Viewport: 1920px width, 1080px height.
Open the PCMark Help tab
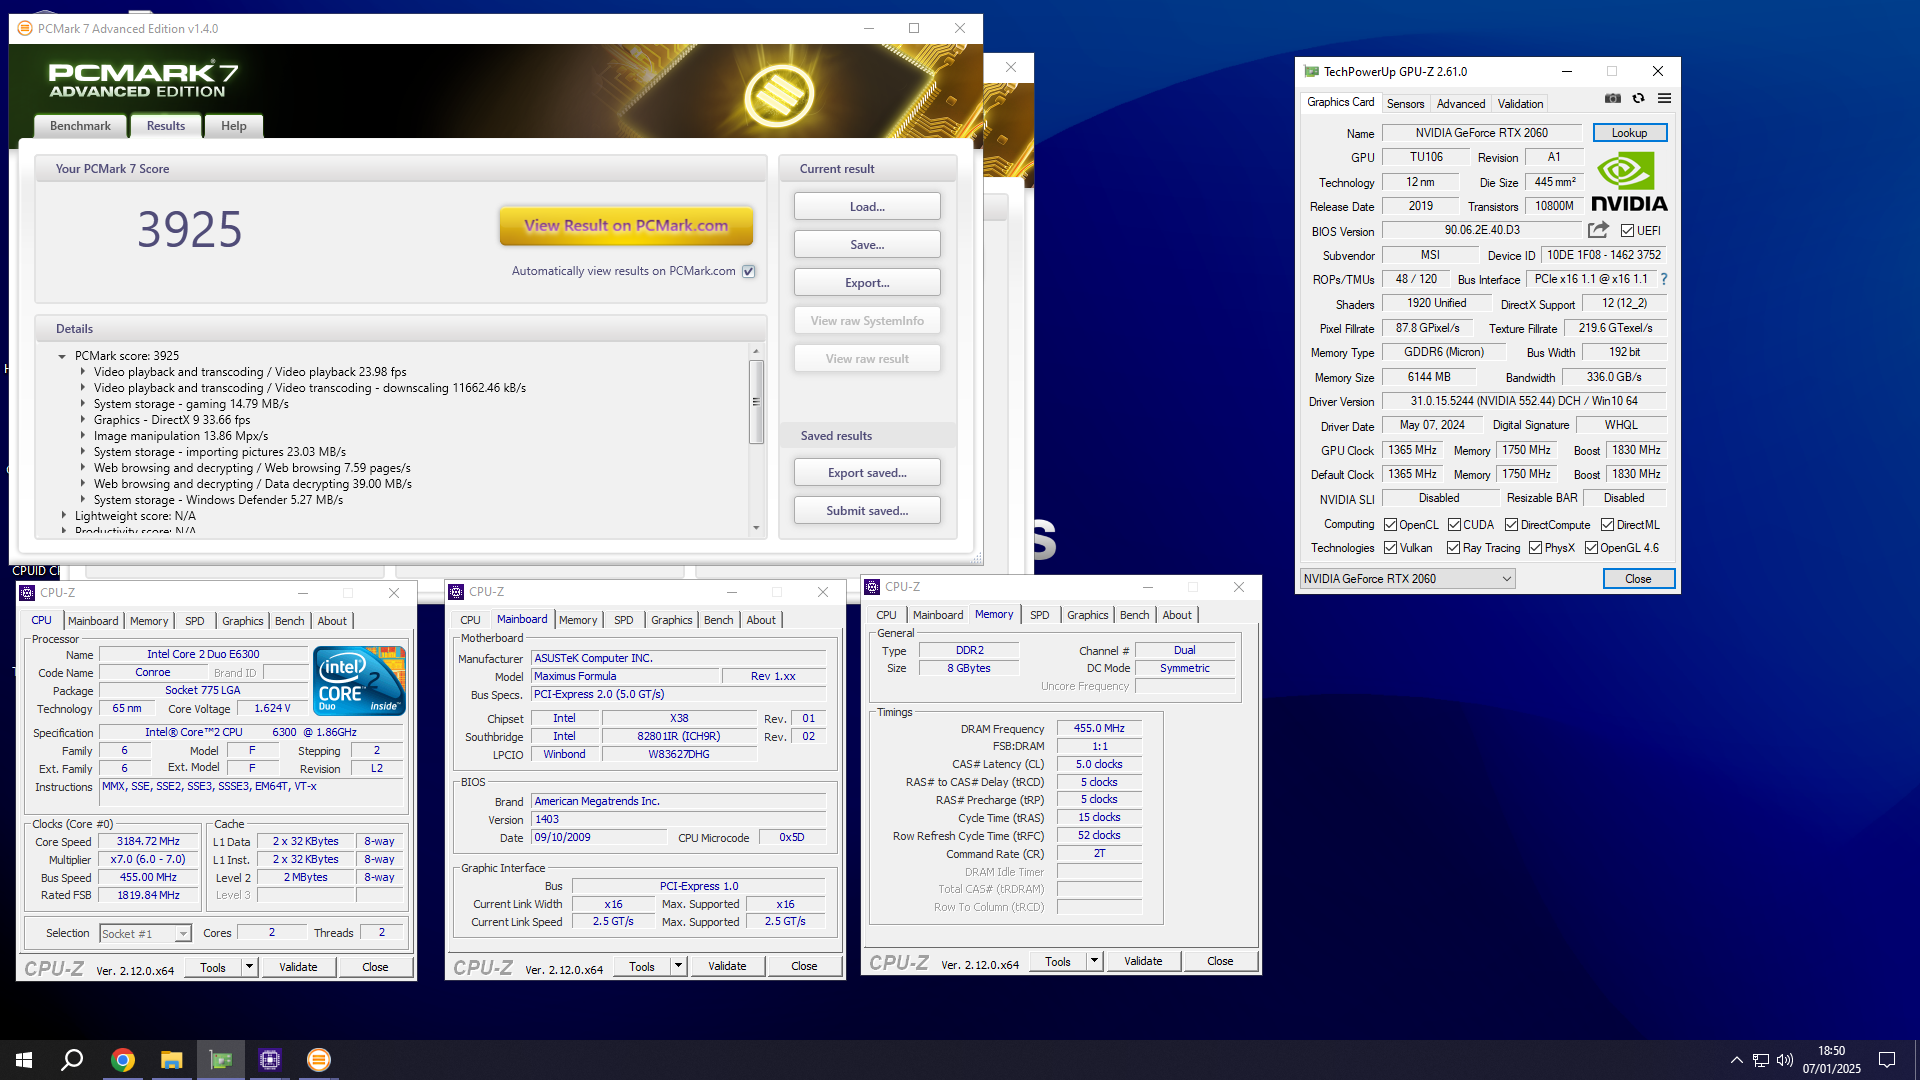tap(234, 126)
